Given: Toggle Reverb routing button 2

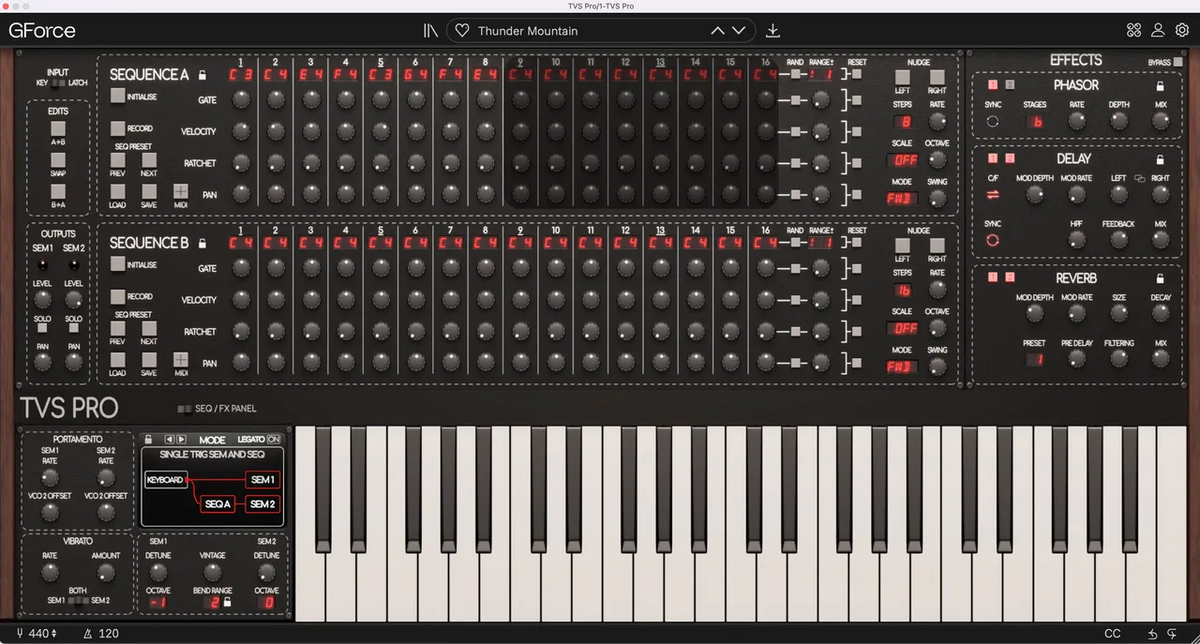Looking at the screenshot, I should (x=1009, y=278).
